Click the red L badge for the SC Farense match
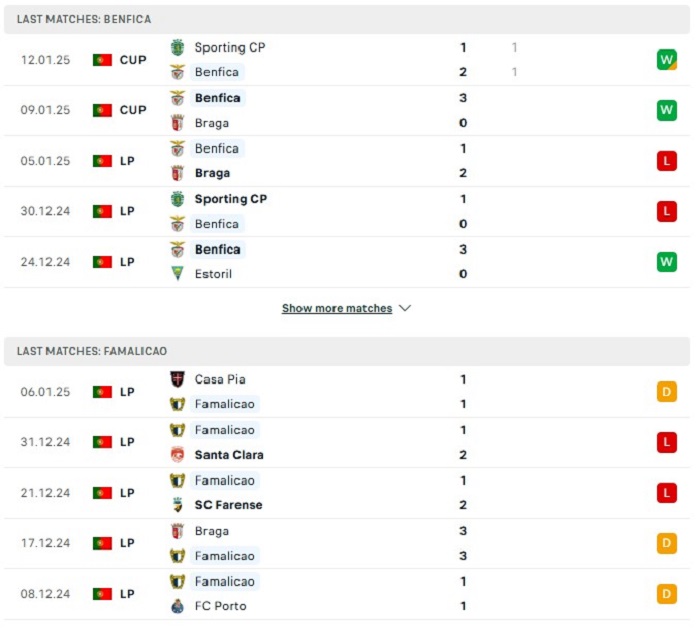This screenshot has height=632, width=700. pos(667,493)
